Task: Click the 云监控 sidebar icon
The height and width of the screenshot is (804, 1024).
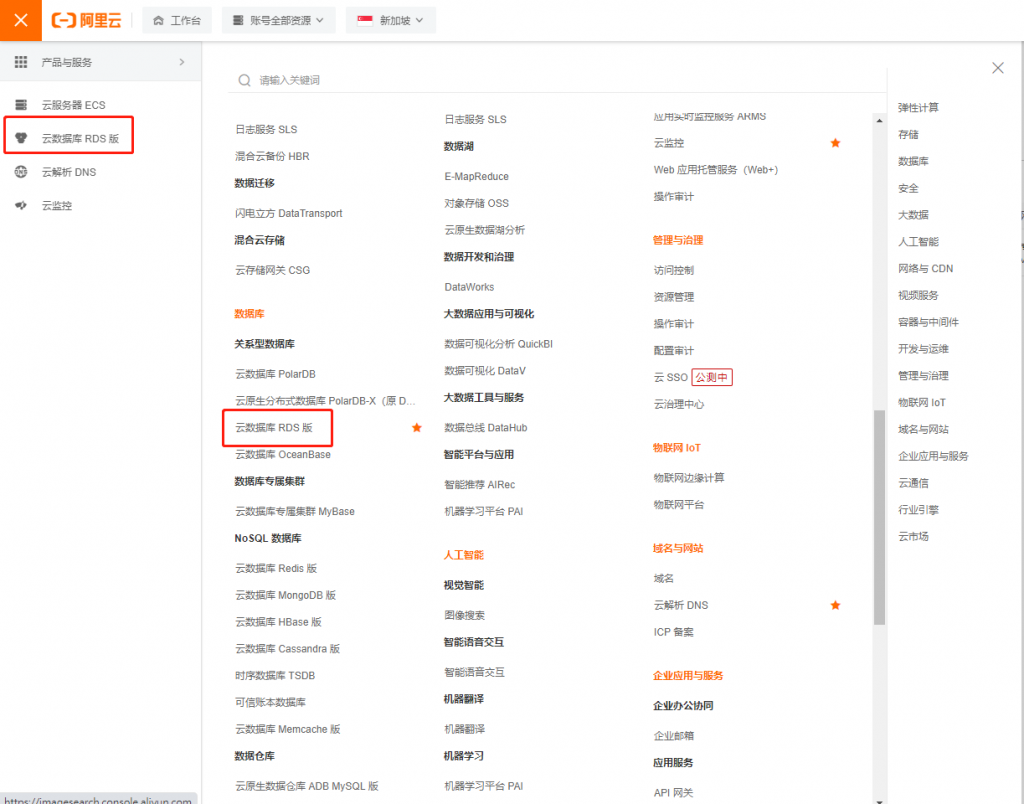Action: coord(21,205)
